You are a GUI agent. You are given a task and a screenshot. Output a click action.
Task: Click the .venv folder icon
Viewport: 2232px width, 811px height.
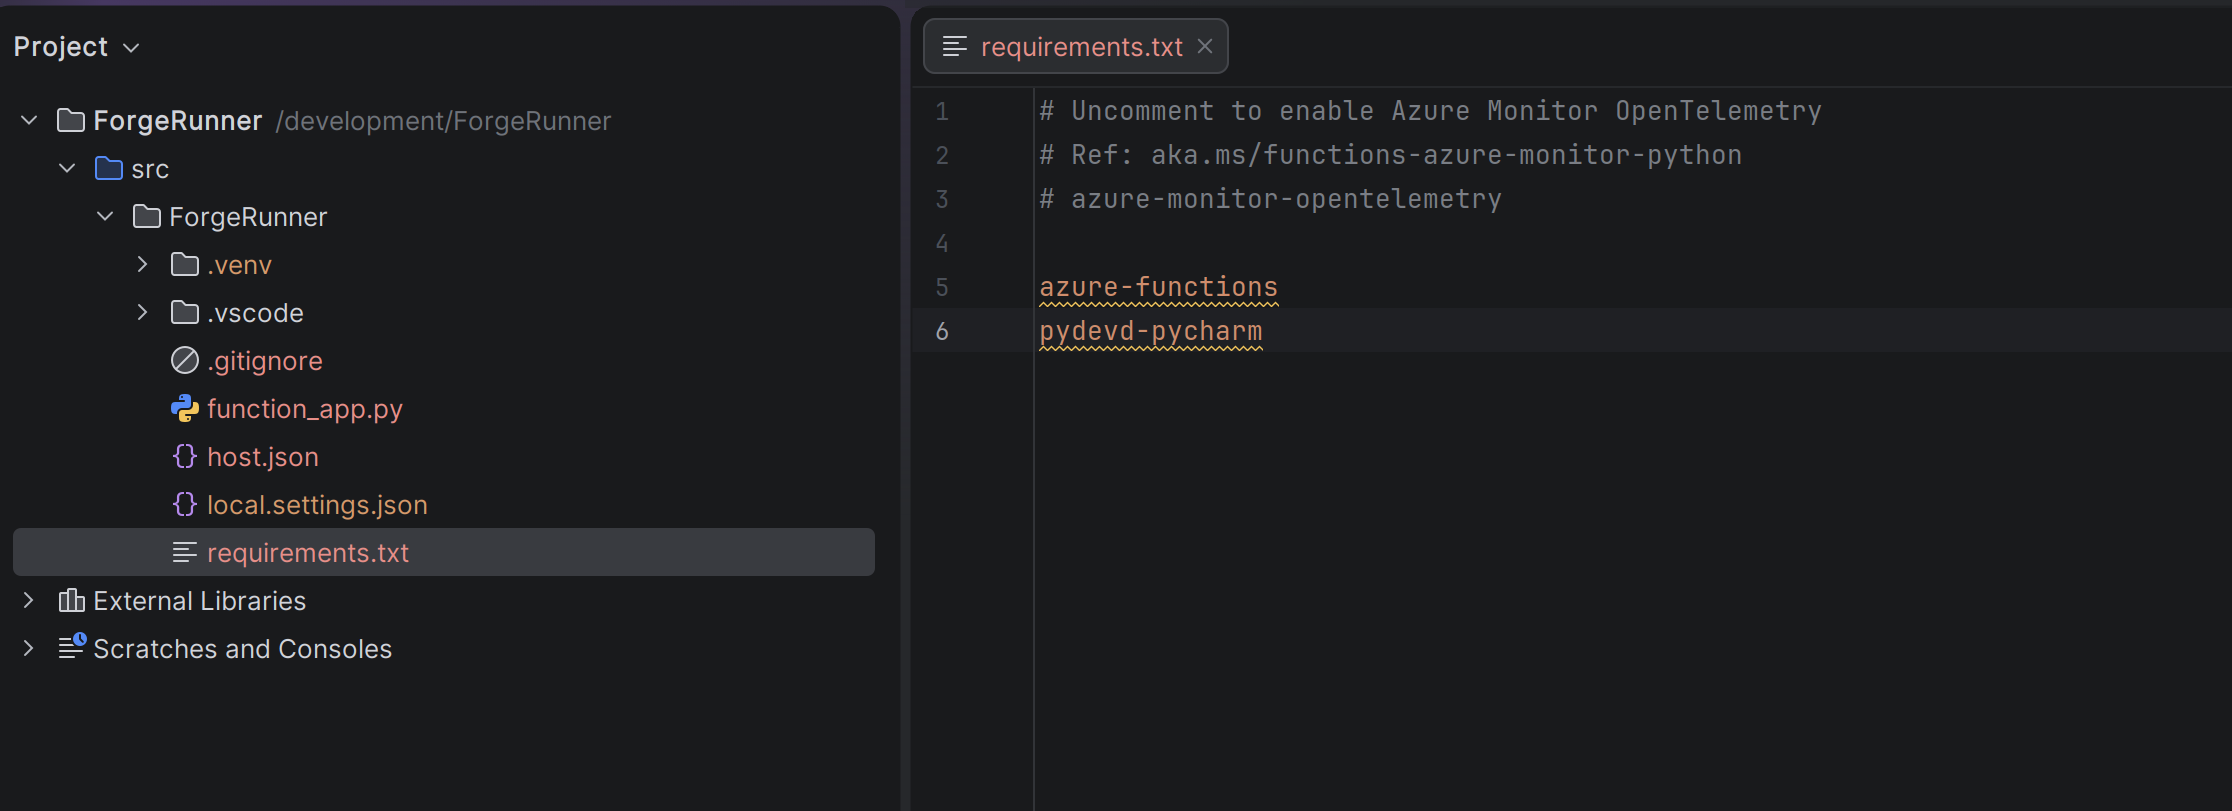185,264
